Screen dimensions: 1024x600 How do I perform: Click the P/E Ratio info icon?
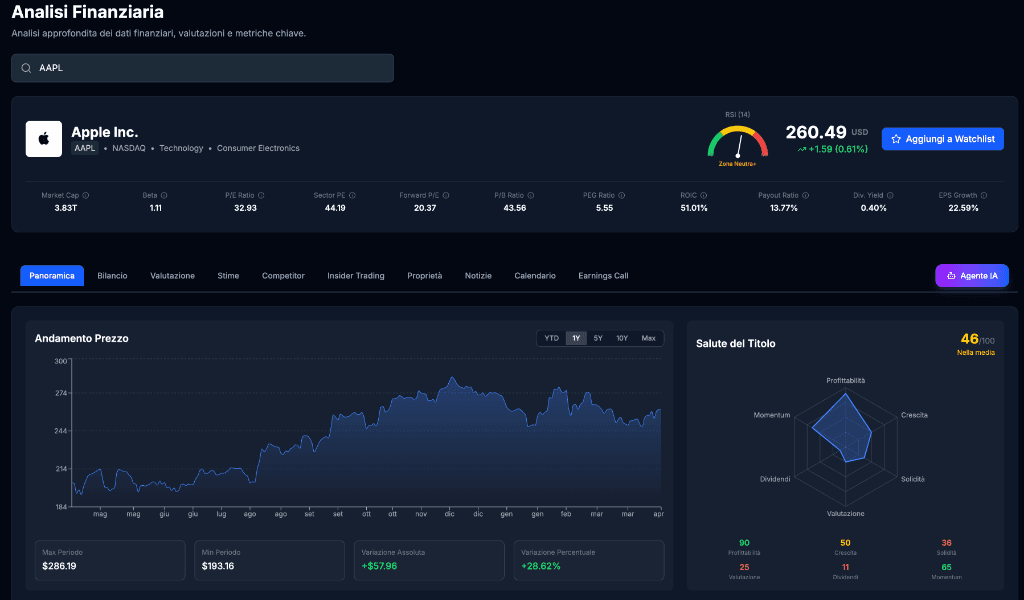click(x=262, y=196)
